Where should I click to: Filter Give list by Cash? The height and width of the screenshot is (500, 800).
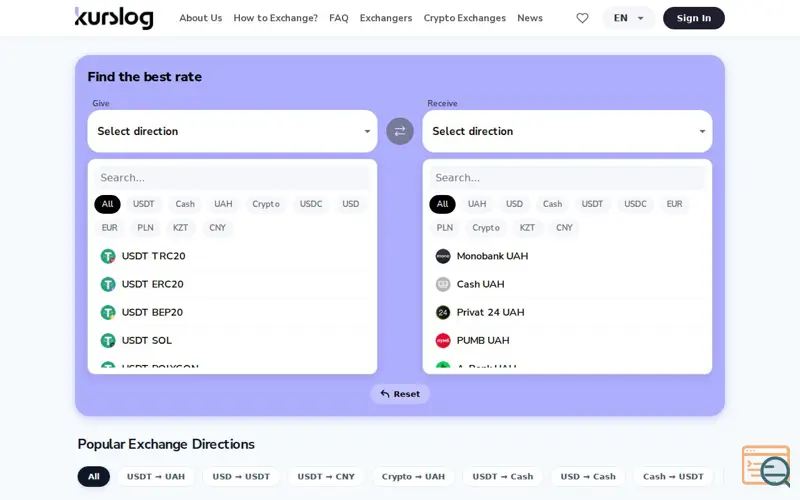[x=185, y=204]
